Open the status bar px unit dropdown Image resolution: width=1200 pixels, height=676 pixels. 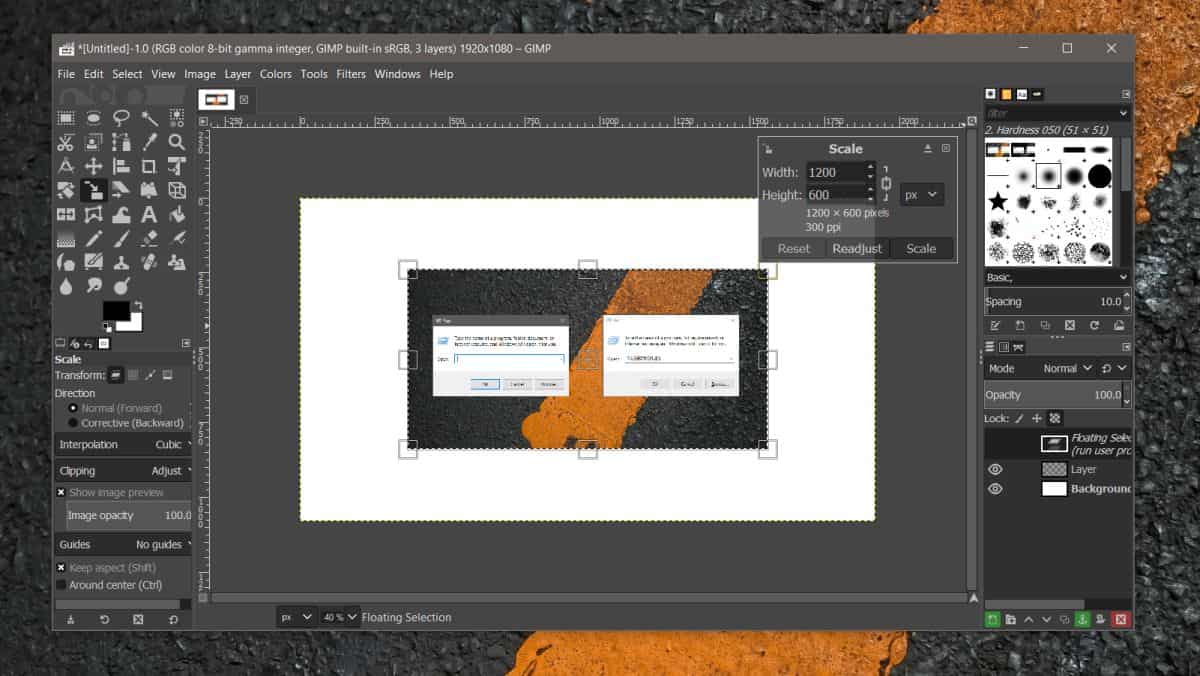pos(297,617)
